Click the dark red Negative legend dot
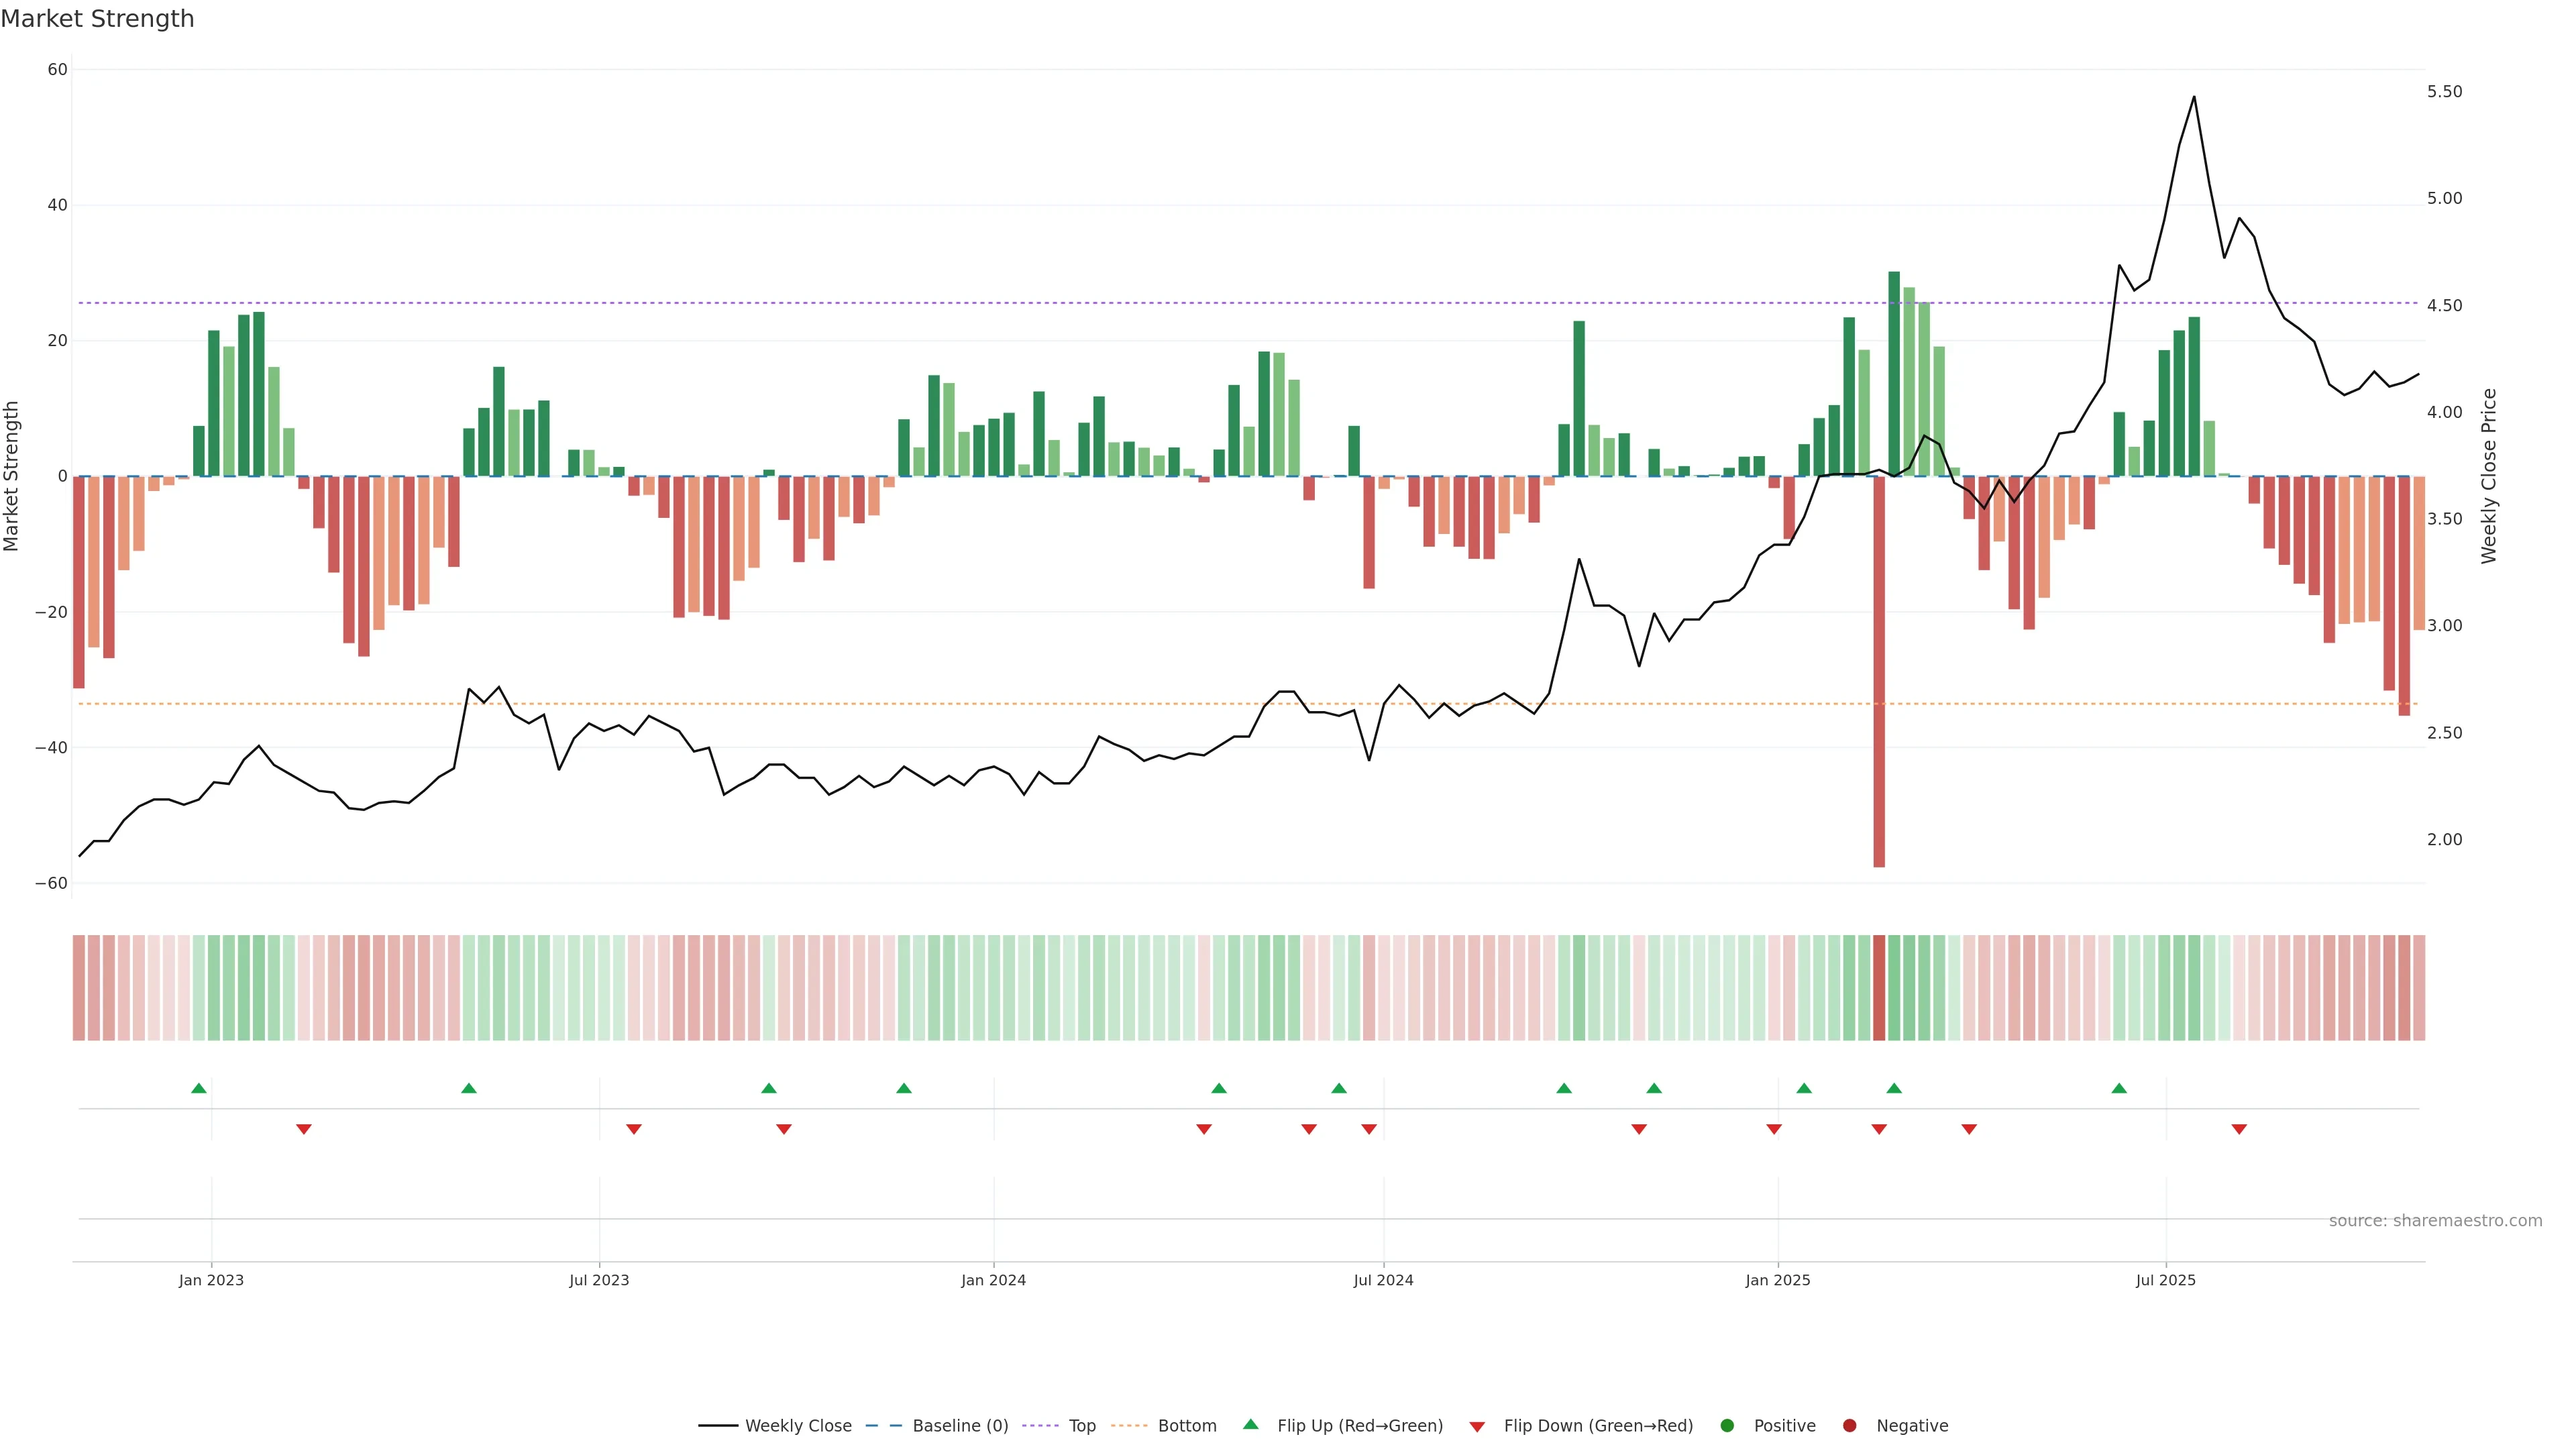The image size is (2576, 1449). click(1849, 1425)
